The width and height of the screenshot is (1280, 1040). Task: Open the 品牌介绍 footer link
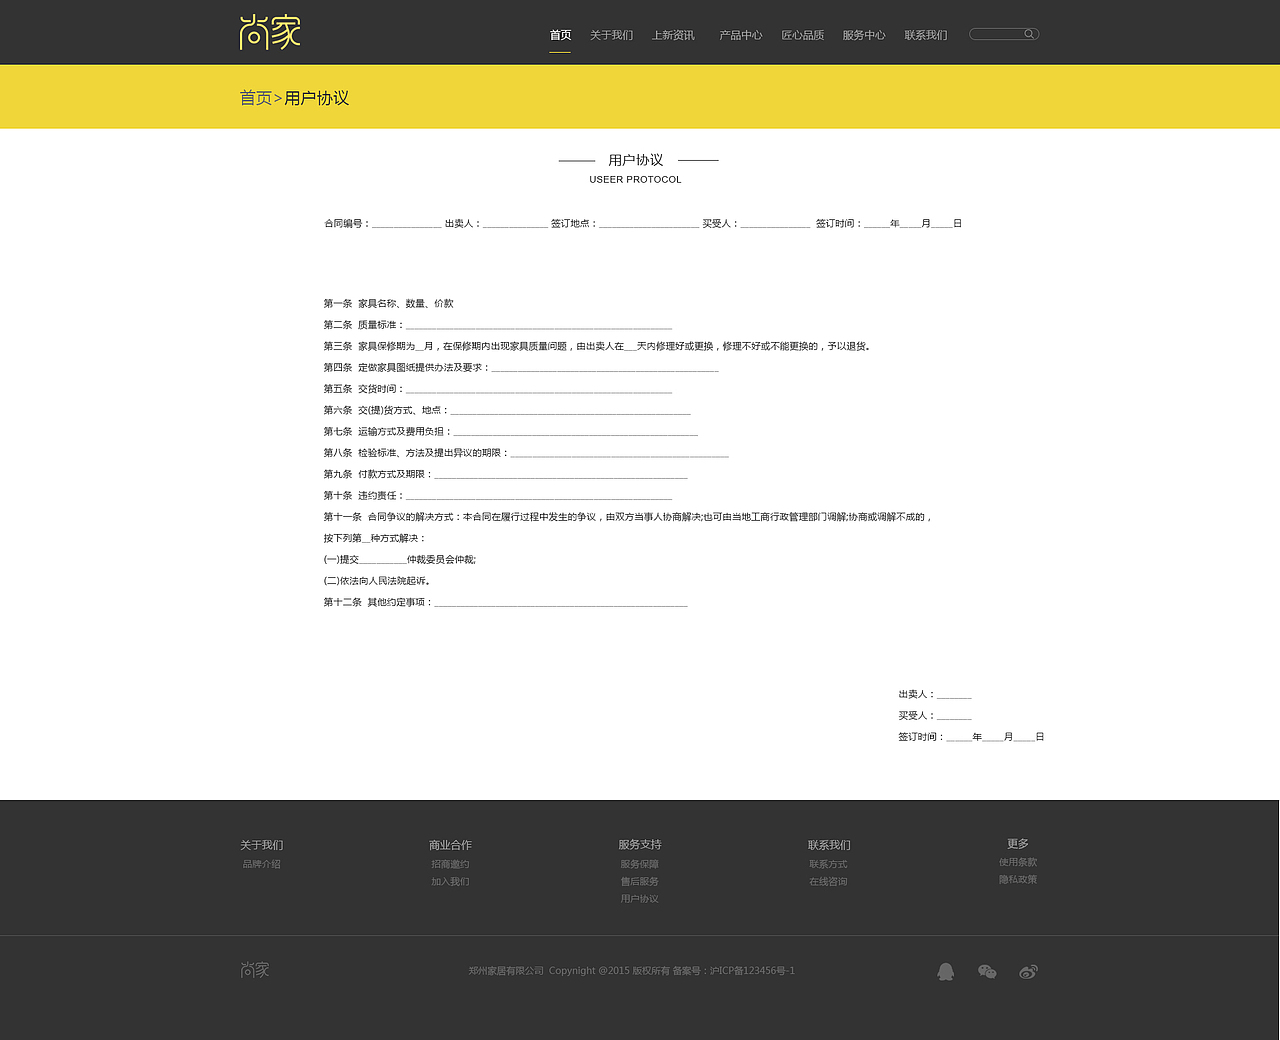point(262,864)
